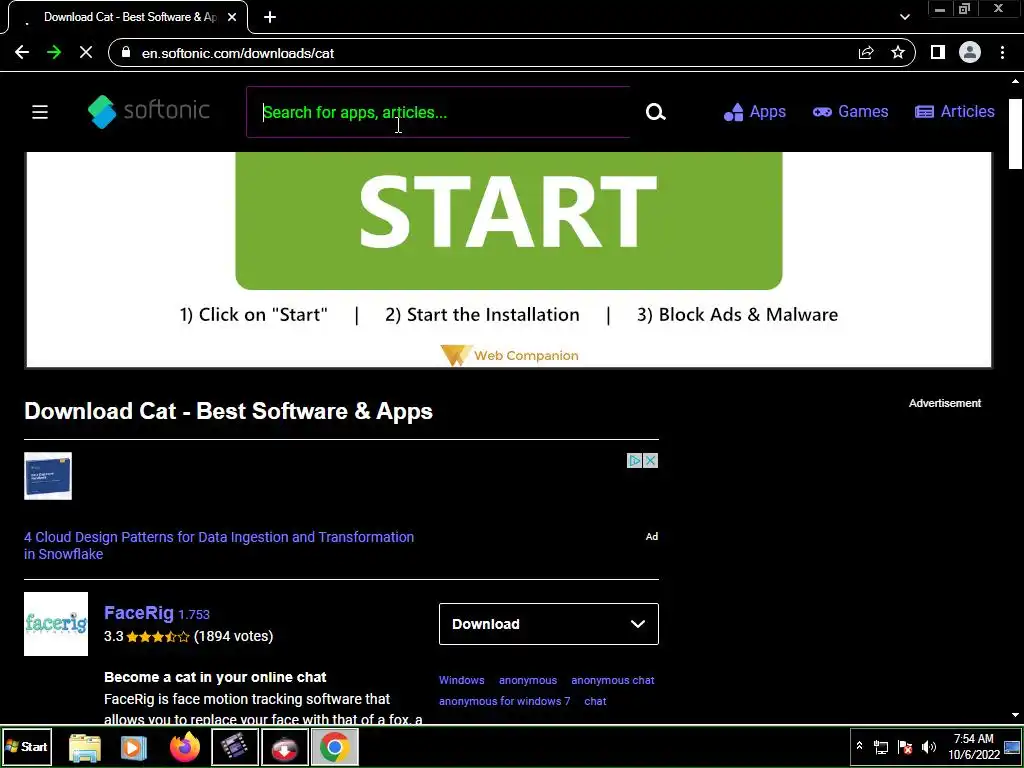Viewport: 1024px width, 768px height.
Task: Go back with the browser back arrow
Action: click(22, 53)
